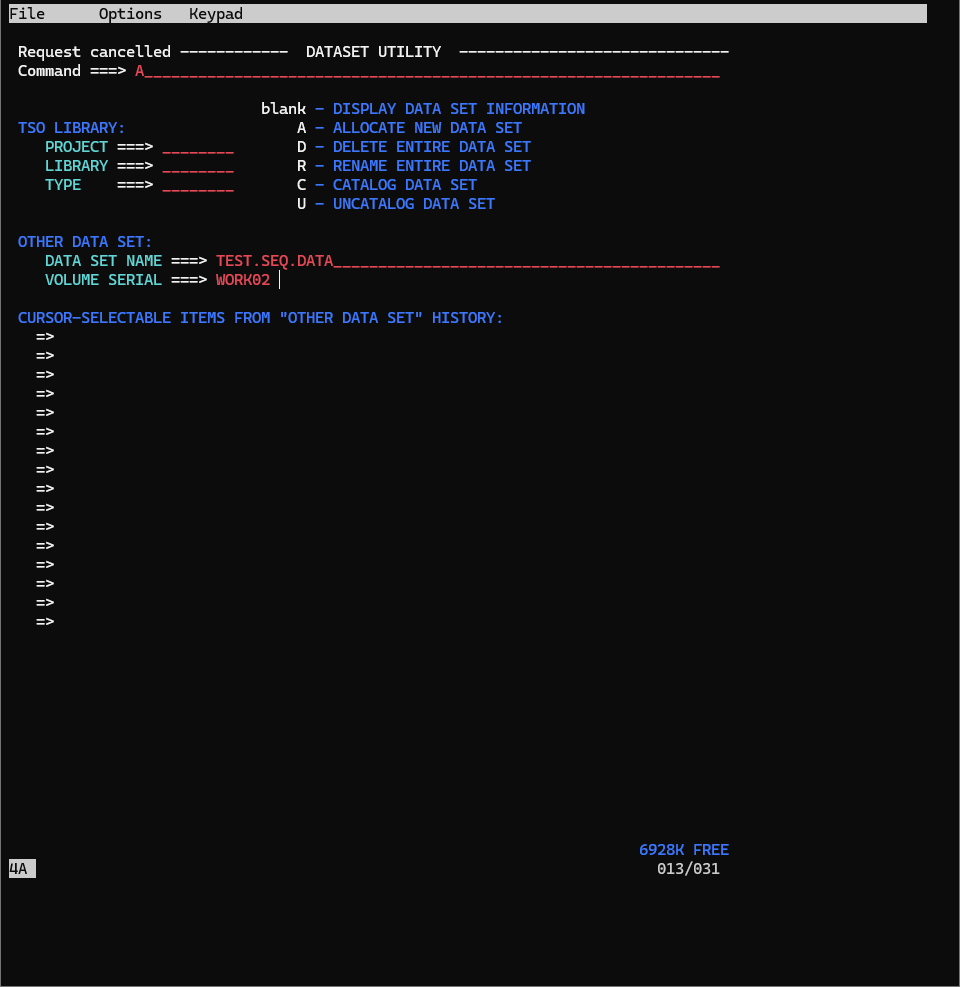
Task: Click the 'Request cancelled' message
Action: [94, 52]
